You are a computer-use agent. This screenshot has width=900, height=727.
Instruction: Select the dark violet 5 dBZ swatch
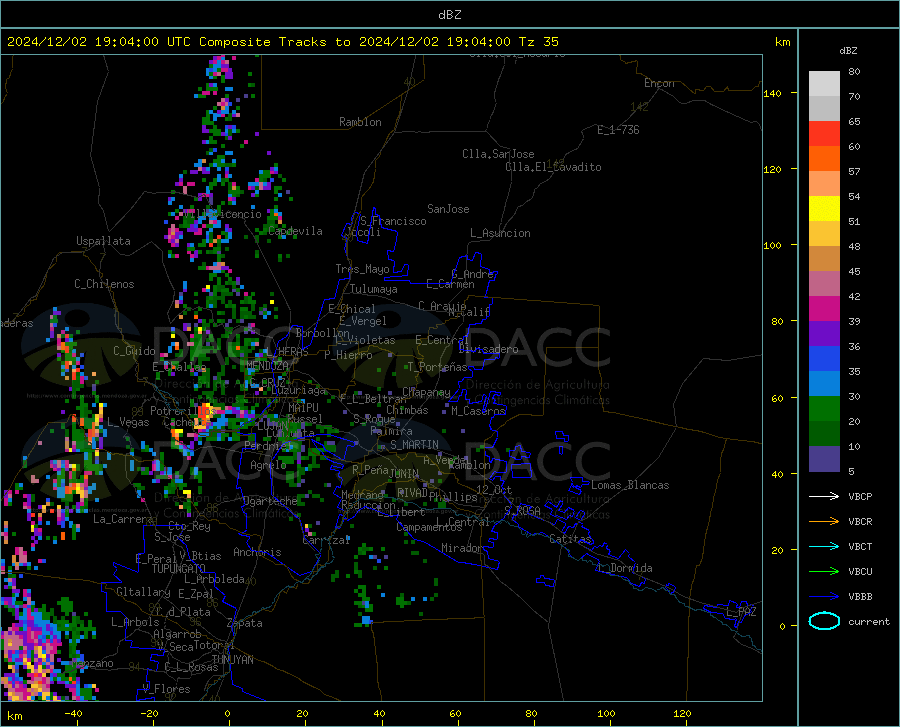pos(824,459)
